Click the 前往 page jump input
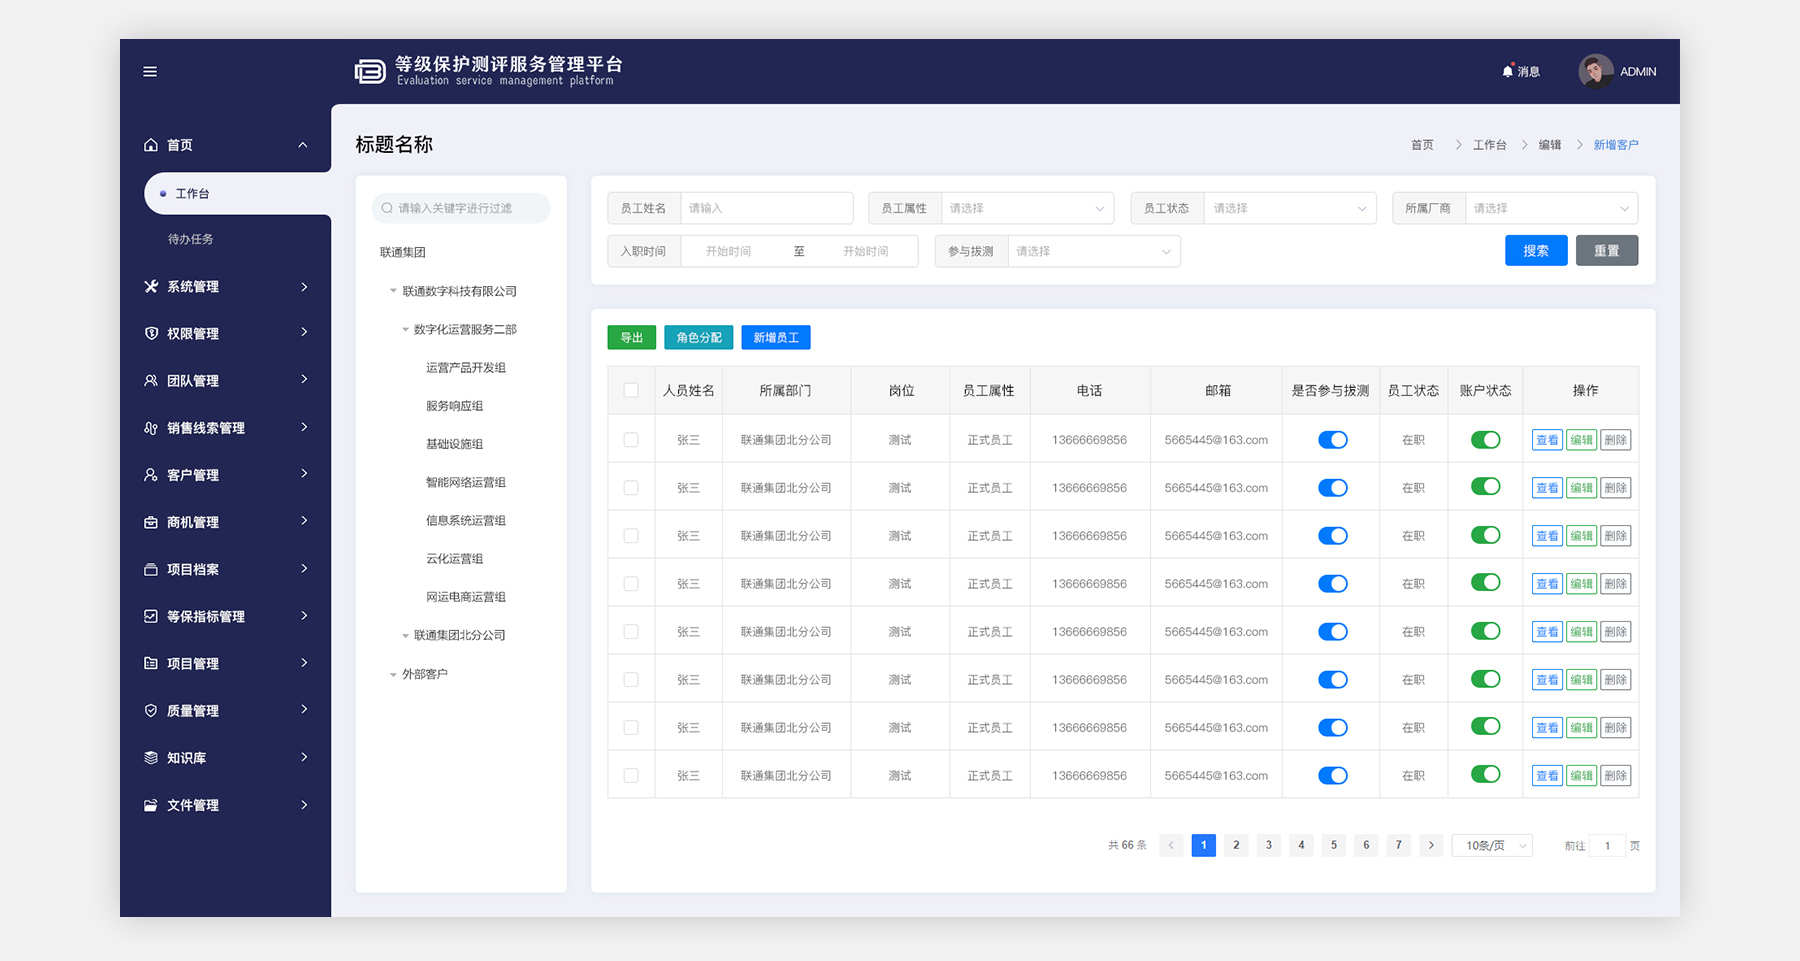This screenshot has height=961, width=1800. (x=1608, y=846)
